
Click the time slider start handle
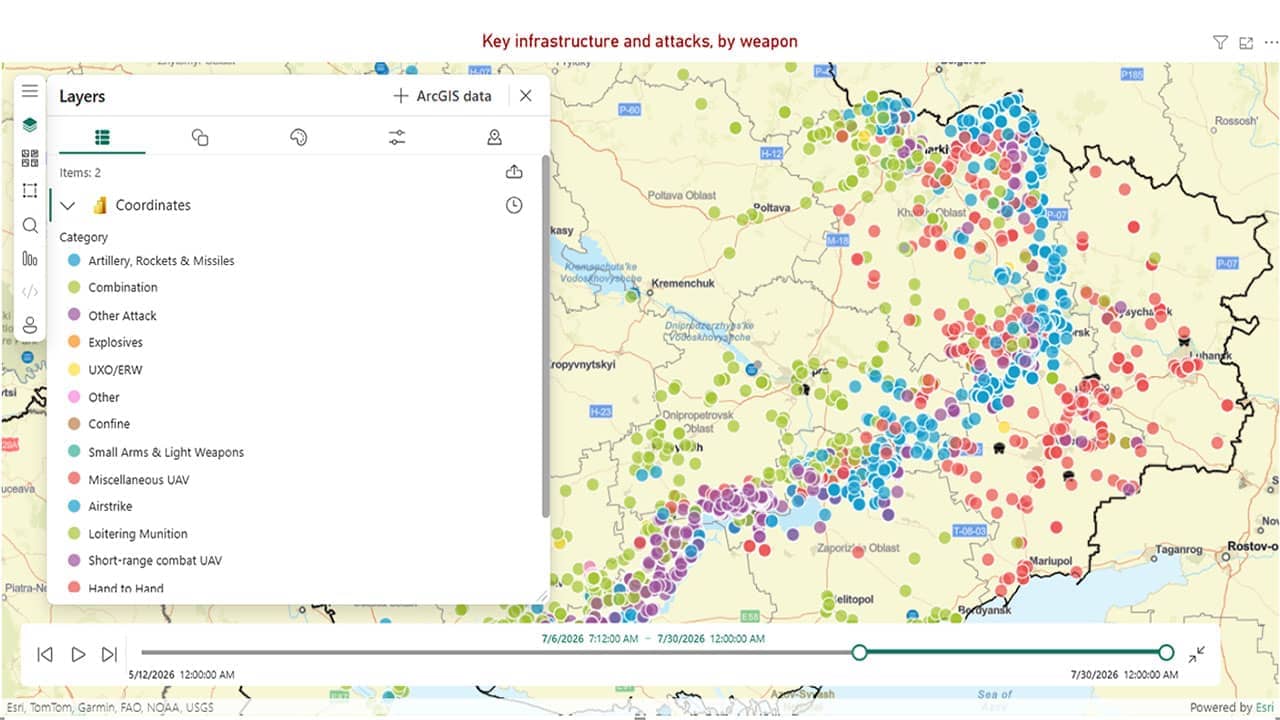859,652
